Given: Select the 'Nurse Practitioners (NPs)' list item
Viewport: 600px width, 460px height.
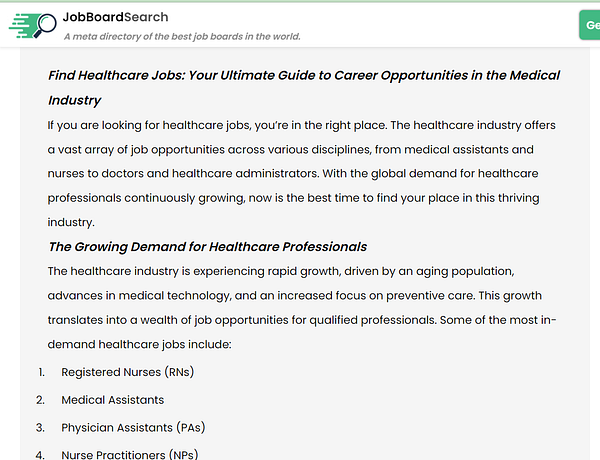Looking at the screenshot, I should point(130,454).
